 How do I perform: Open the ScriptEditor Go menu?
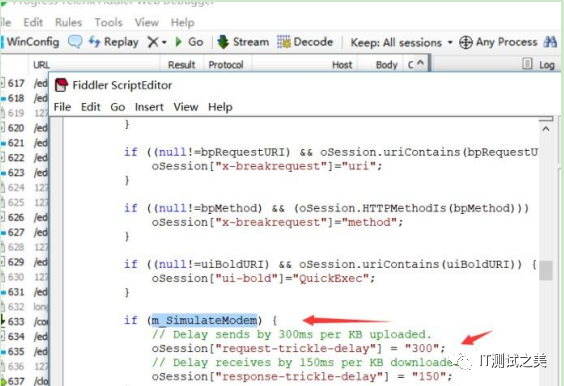pyautogui.click(x=118, y=107)
